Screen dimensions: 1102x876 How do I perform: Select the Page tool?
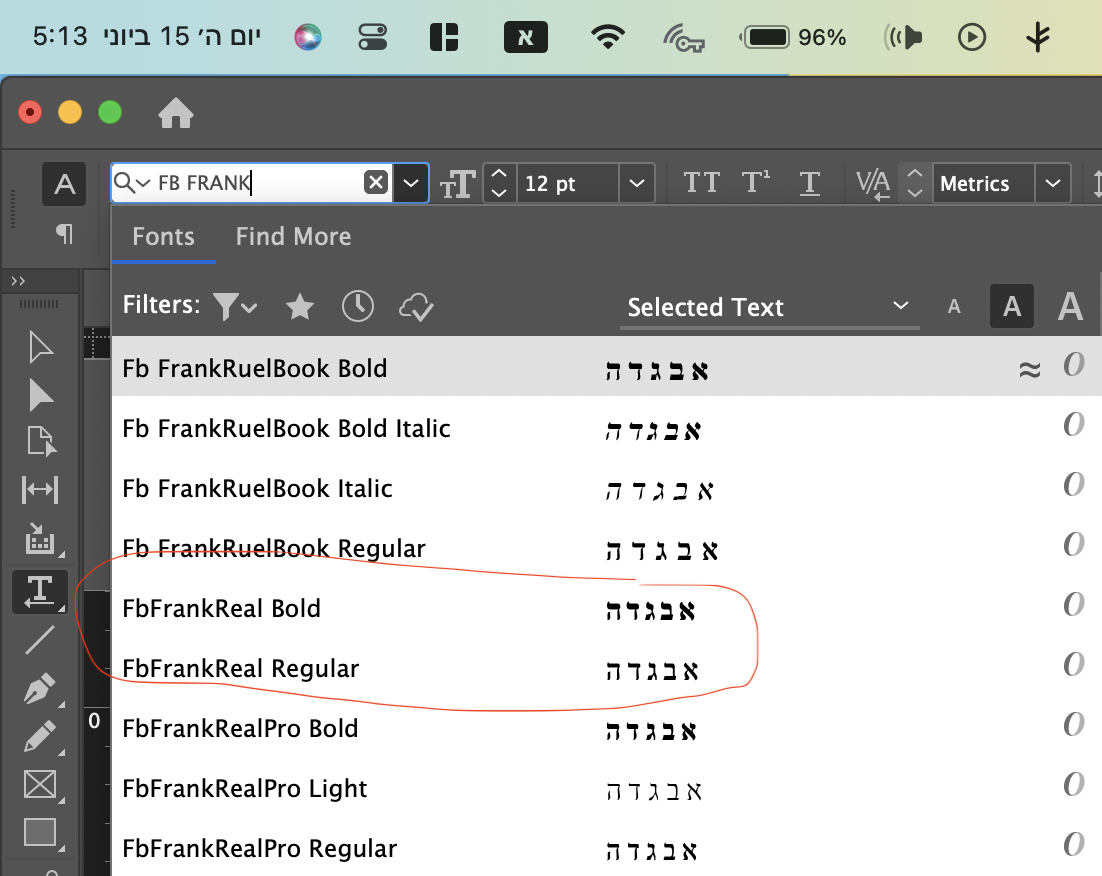tap(40, 442)
